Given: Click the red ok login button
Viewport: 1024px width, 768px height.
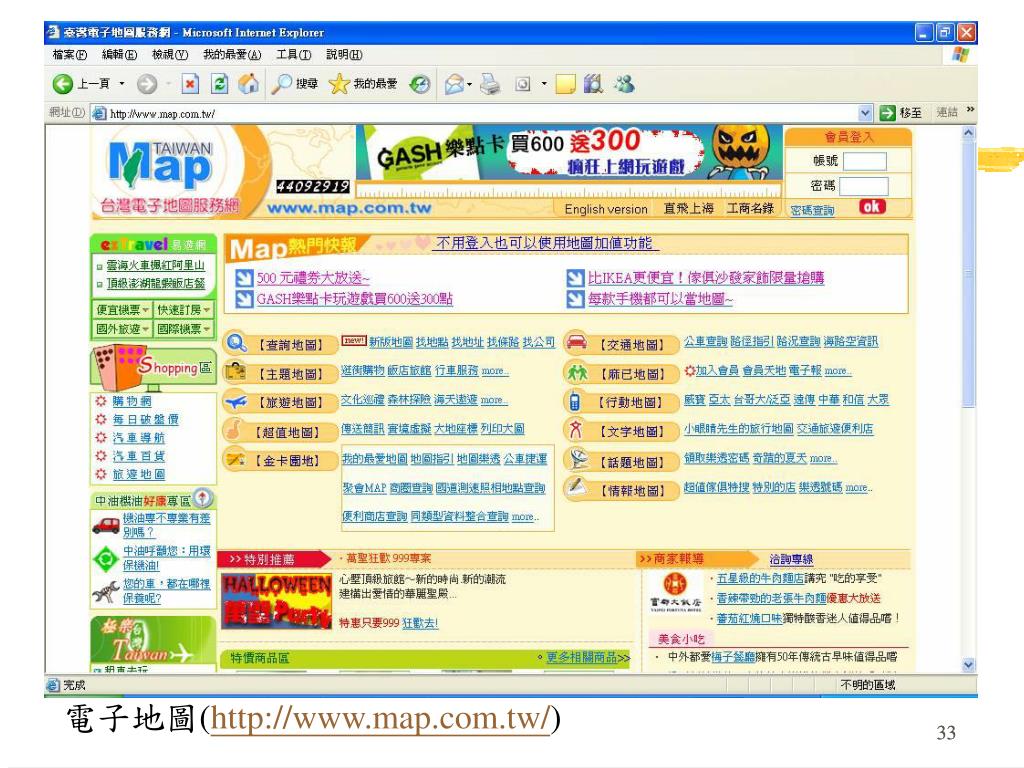Looking at the screenshot, I should tap(872, 207).
